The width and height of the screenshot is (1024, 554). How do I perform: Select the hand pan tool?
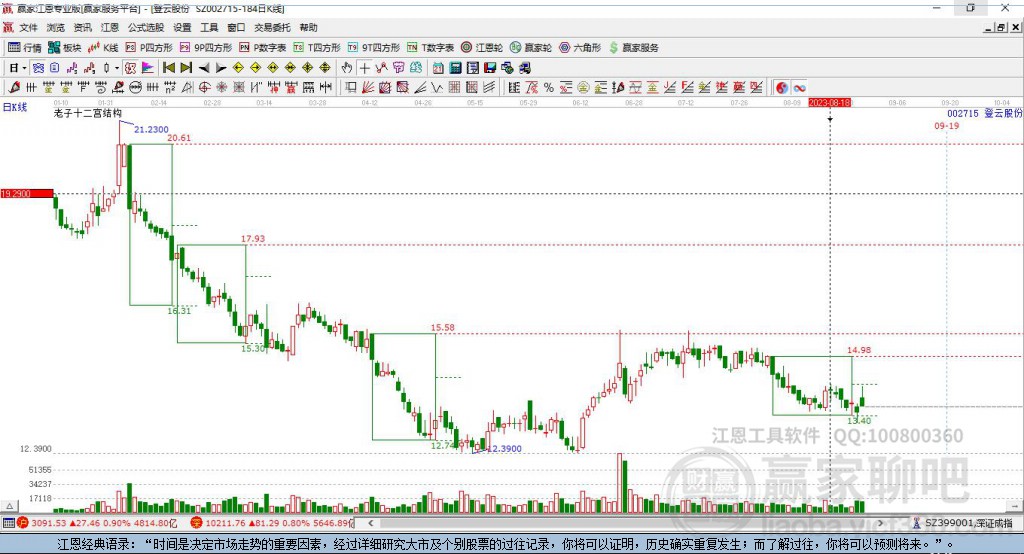coord(347,68)
